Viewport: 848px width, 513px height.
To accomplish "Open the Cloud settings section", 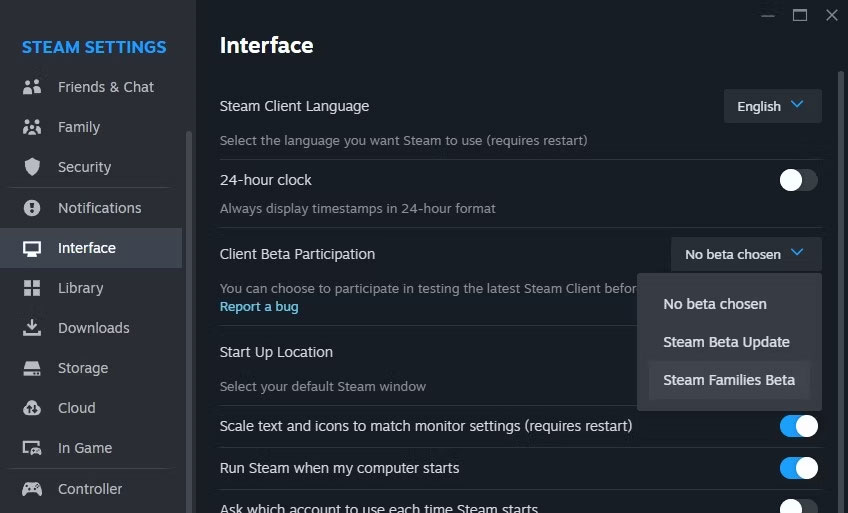I will pyautogui.click(x=77, y=408).
